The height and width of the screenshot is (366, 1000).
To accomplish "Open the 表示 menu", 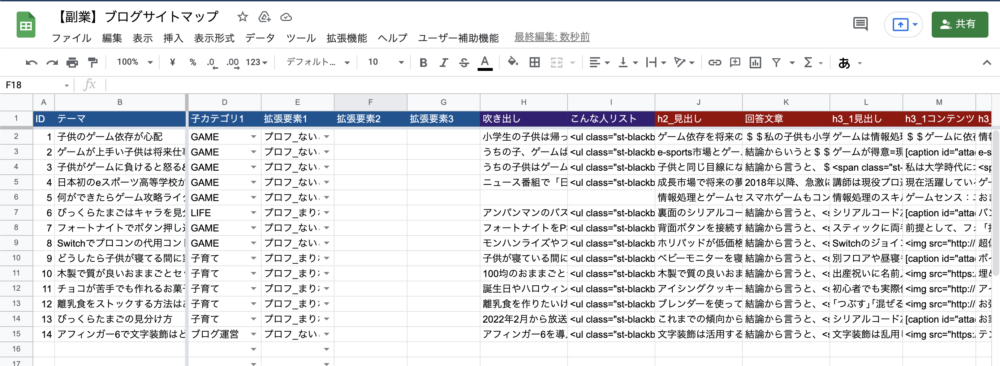I will coord(142,38).
